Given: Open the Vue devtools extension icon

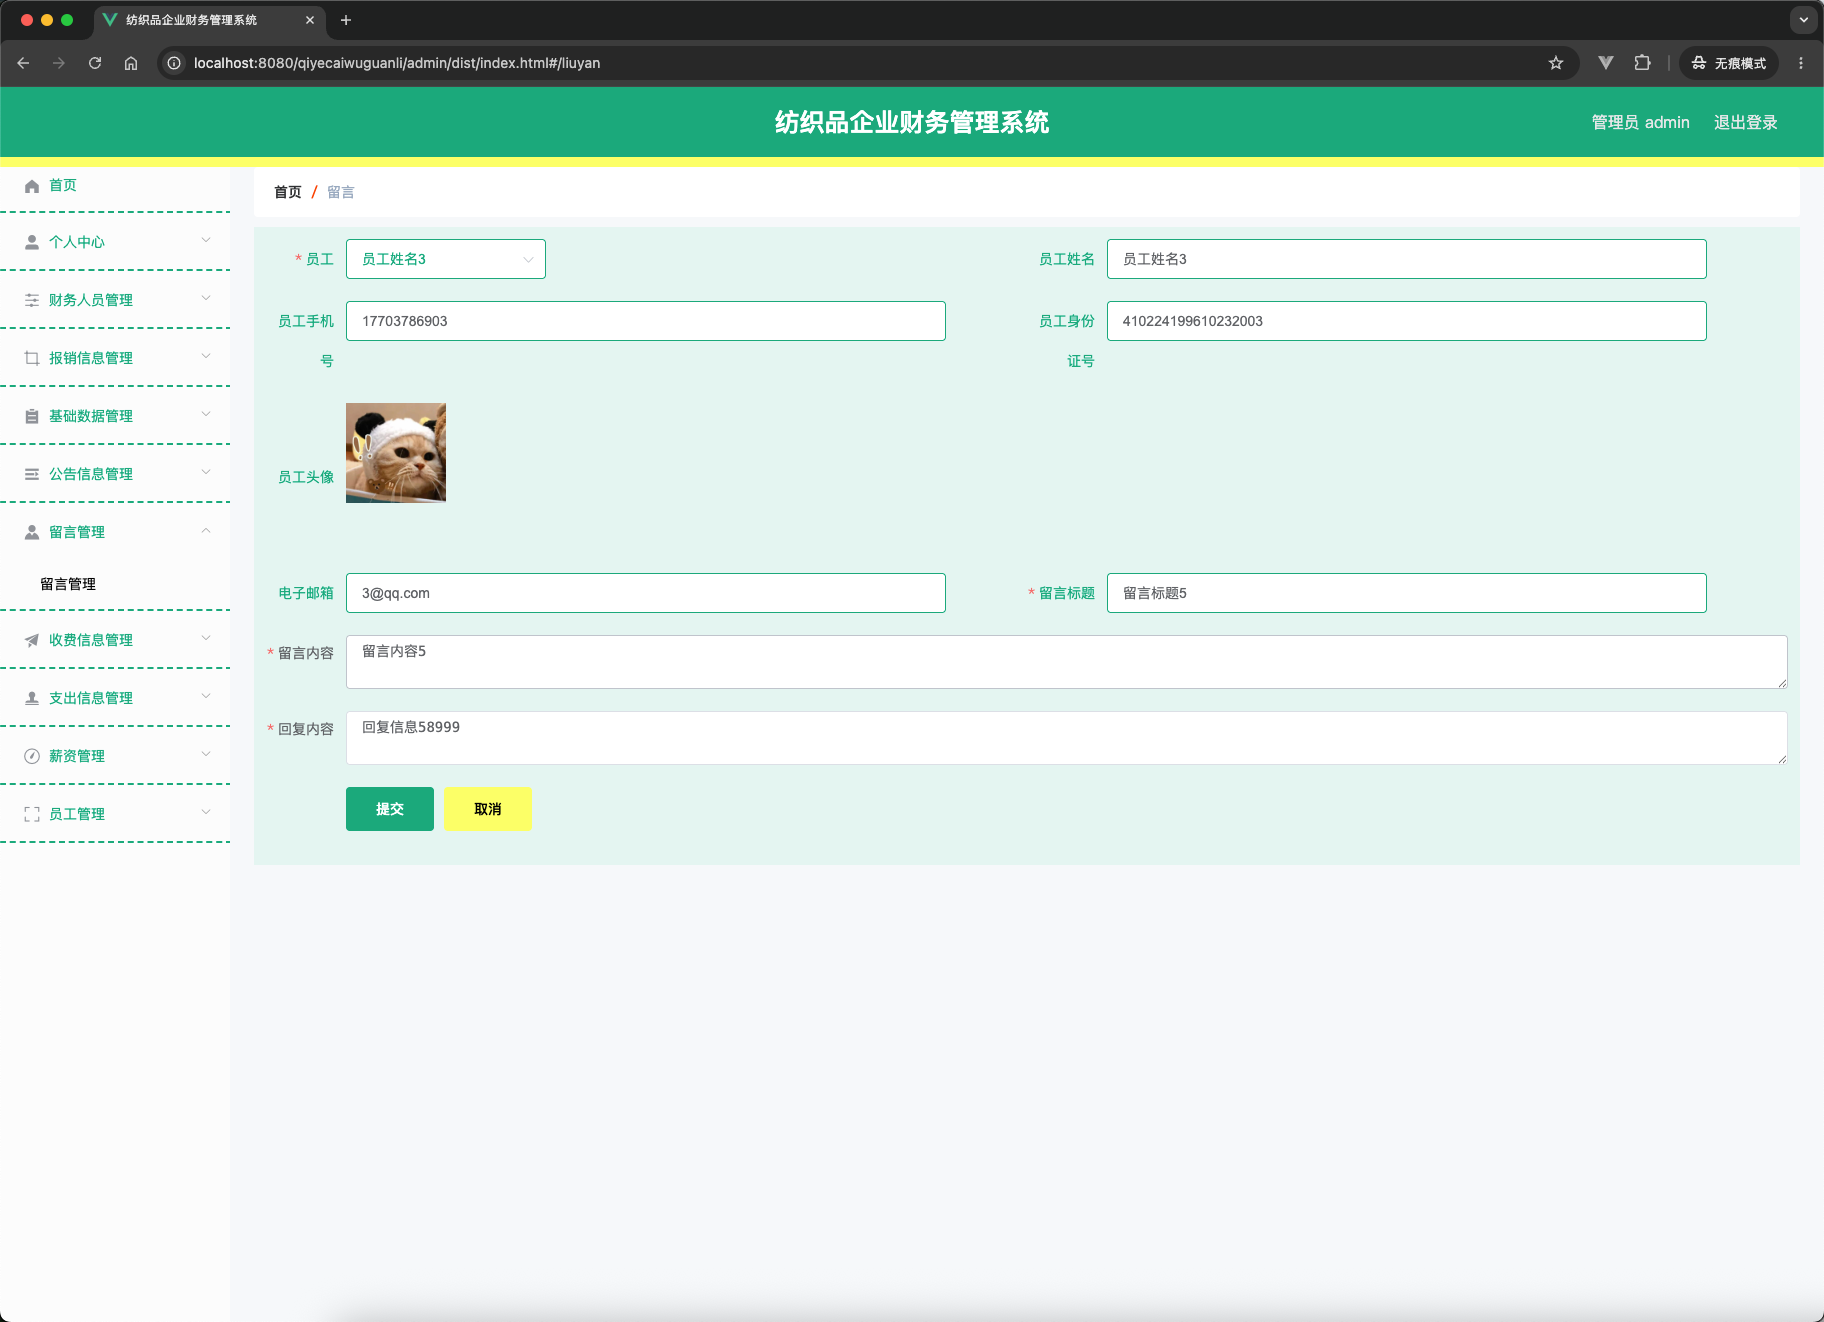Looking at the screenshot, I should 1606,63.
